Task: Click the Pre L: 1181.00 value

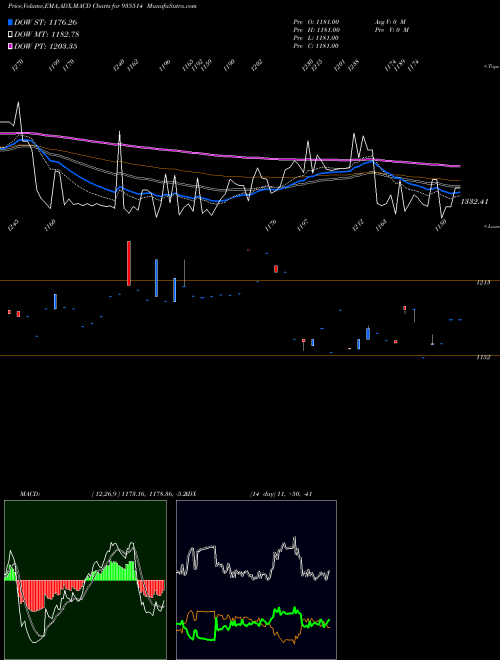Action: pos(316,38)
